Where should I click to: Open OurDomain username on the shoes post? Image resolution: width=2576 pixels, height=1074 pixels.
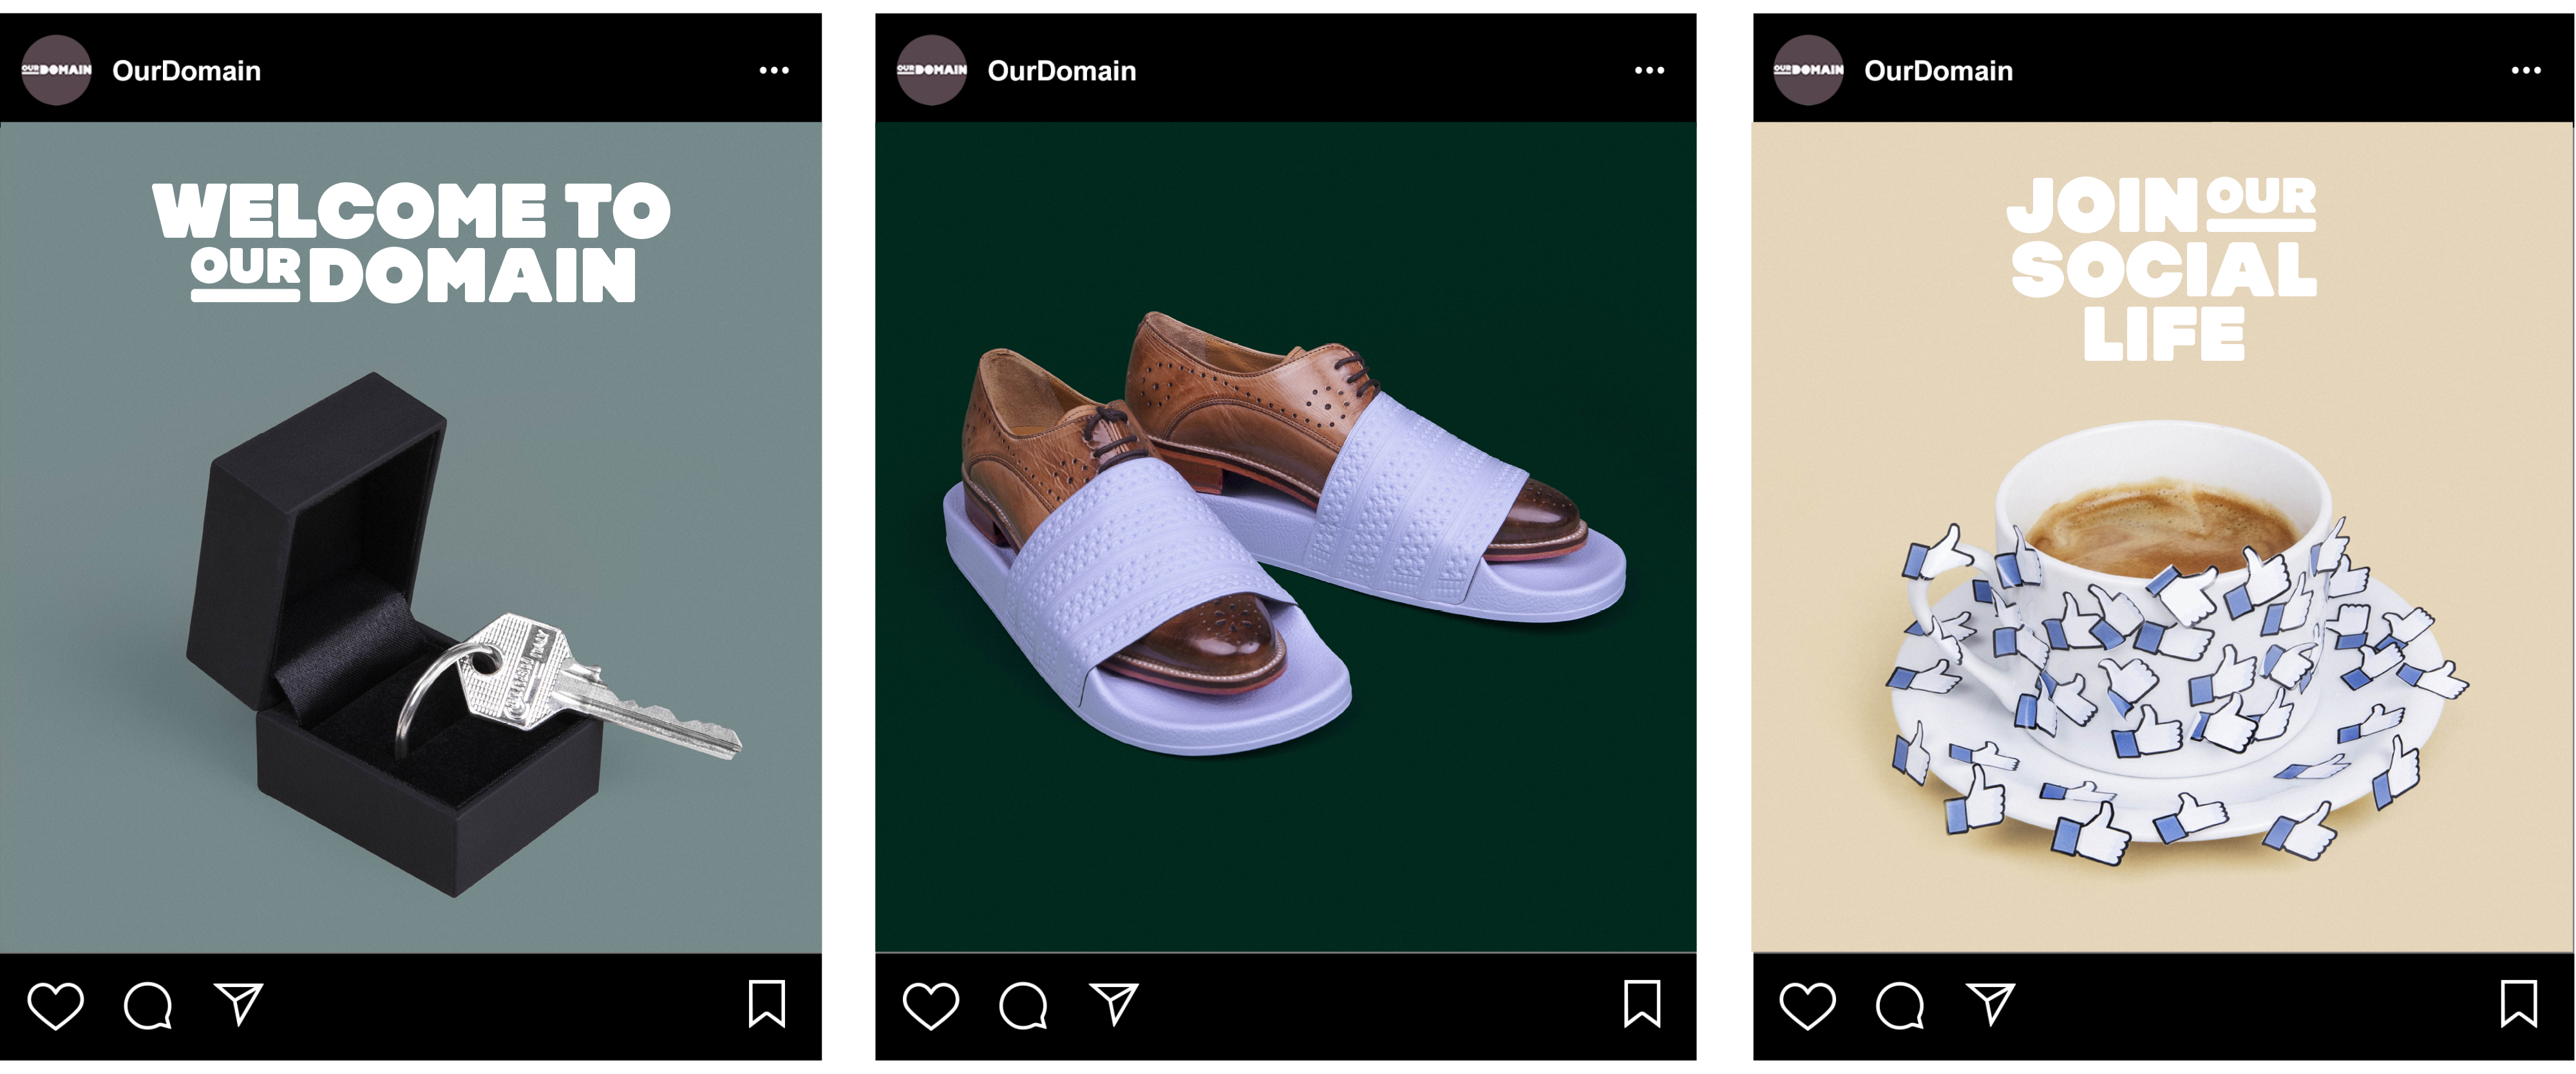tap(1062, 71)
